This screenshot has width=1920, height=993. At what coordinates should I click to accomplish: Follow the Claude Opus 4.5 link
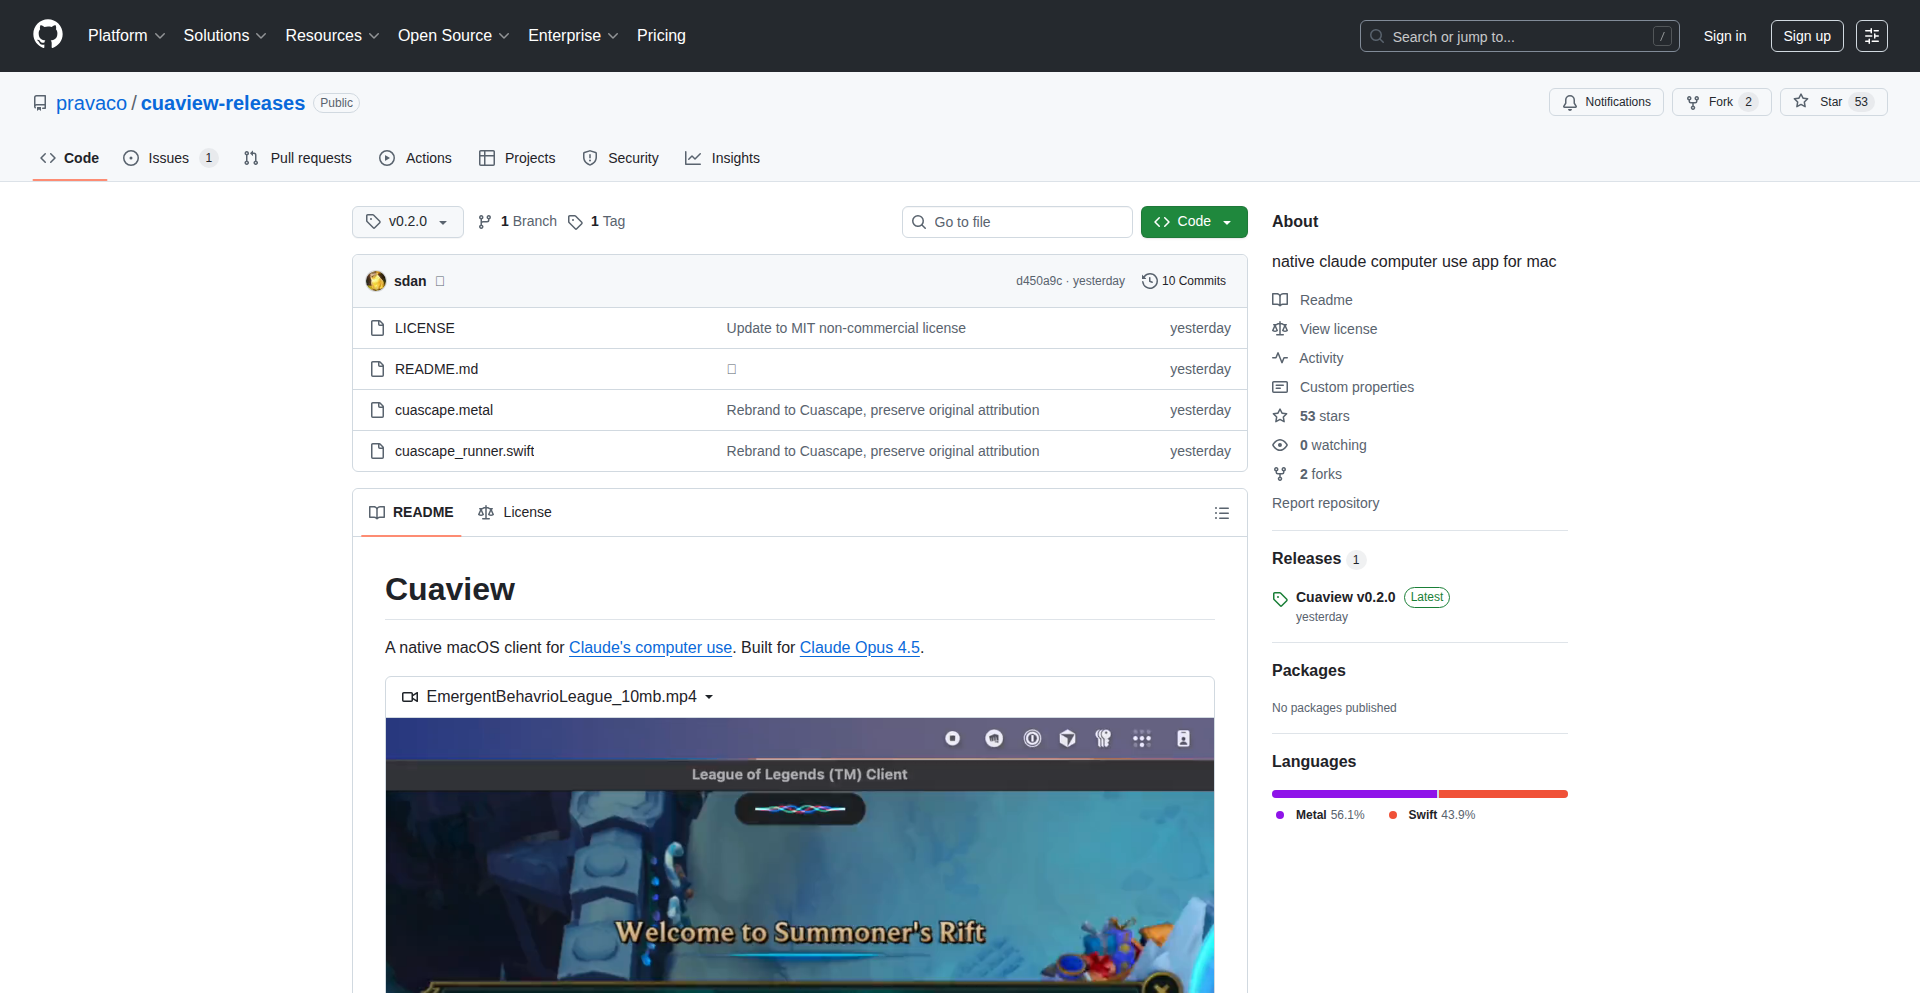coord(859,648)
